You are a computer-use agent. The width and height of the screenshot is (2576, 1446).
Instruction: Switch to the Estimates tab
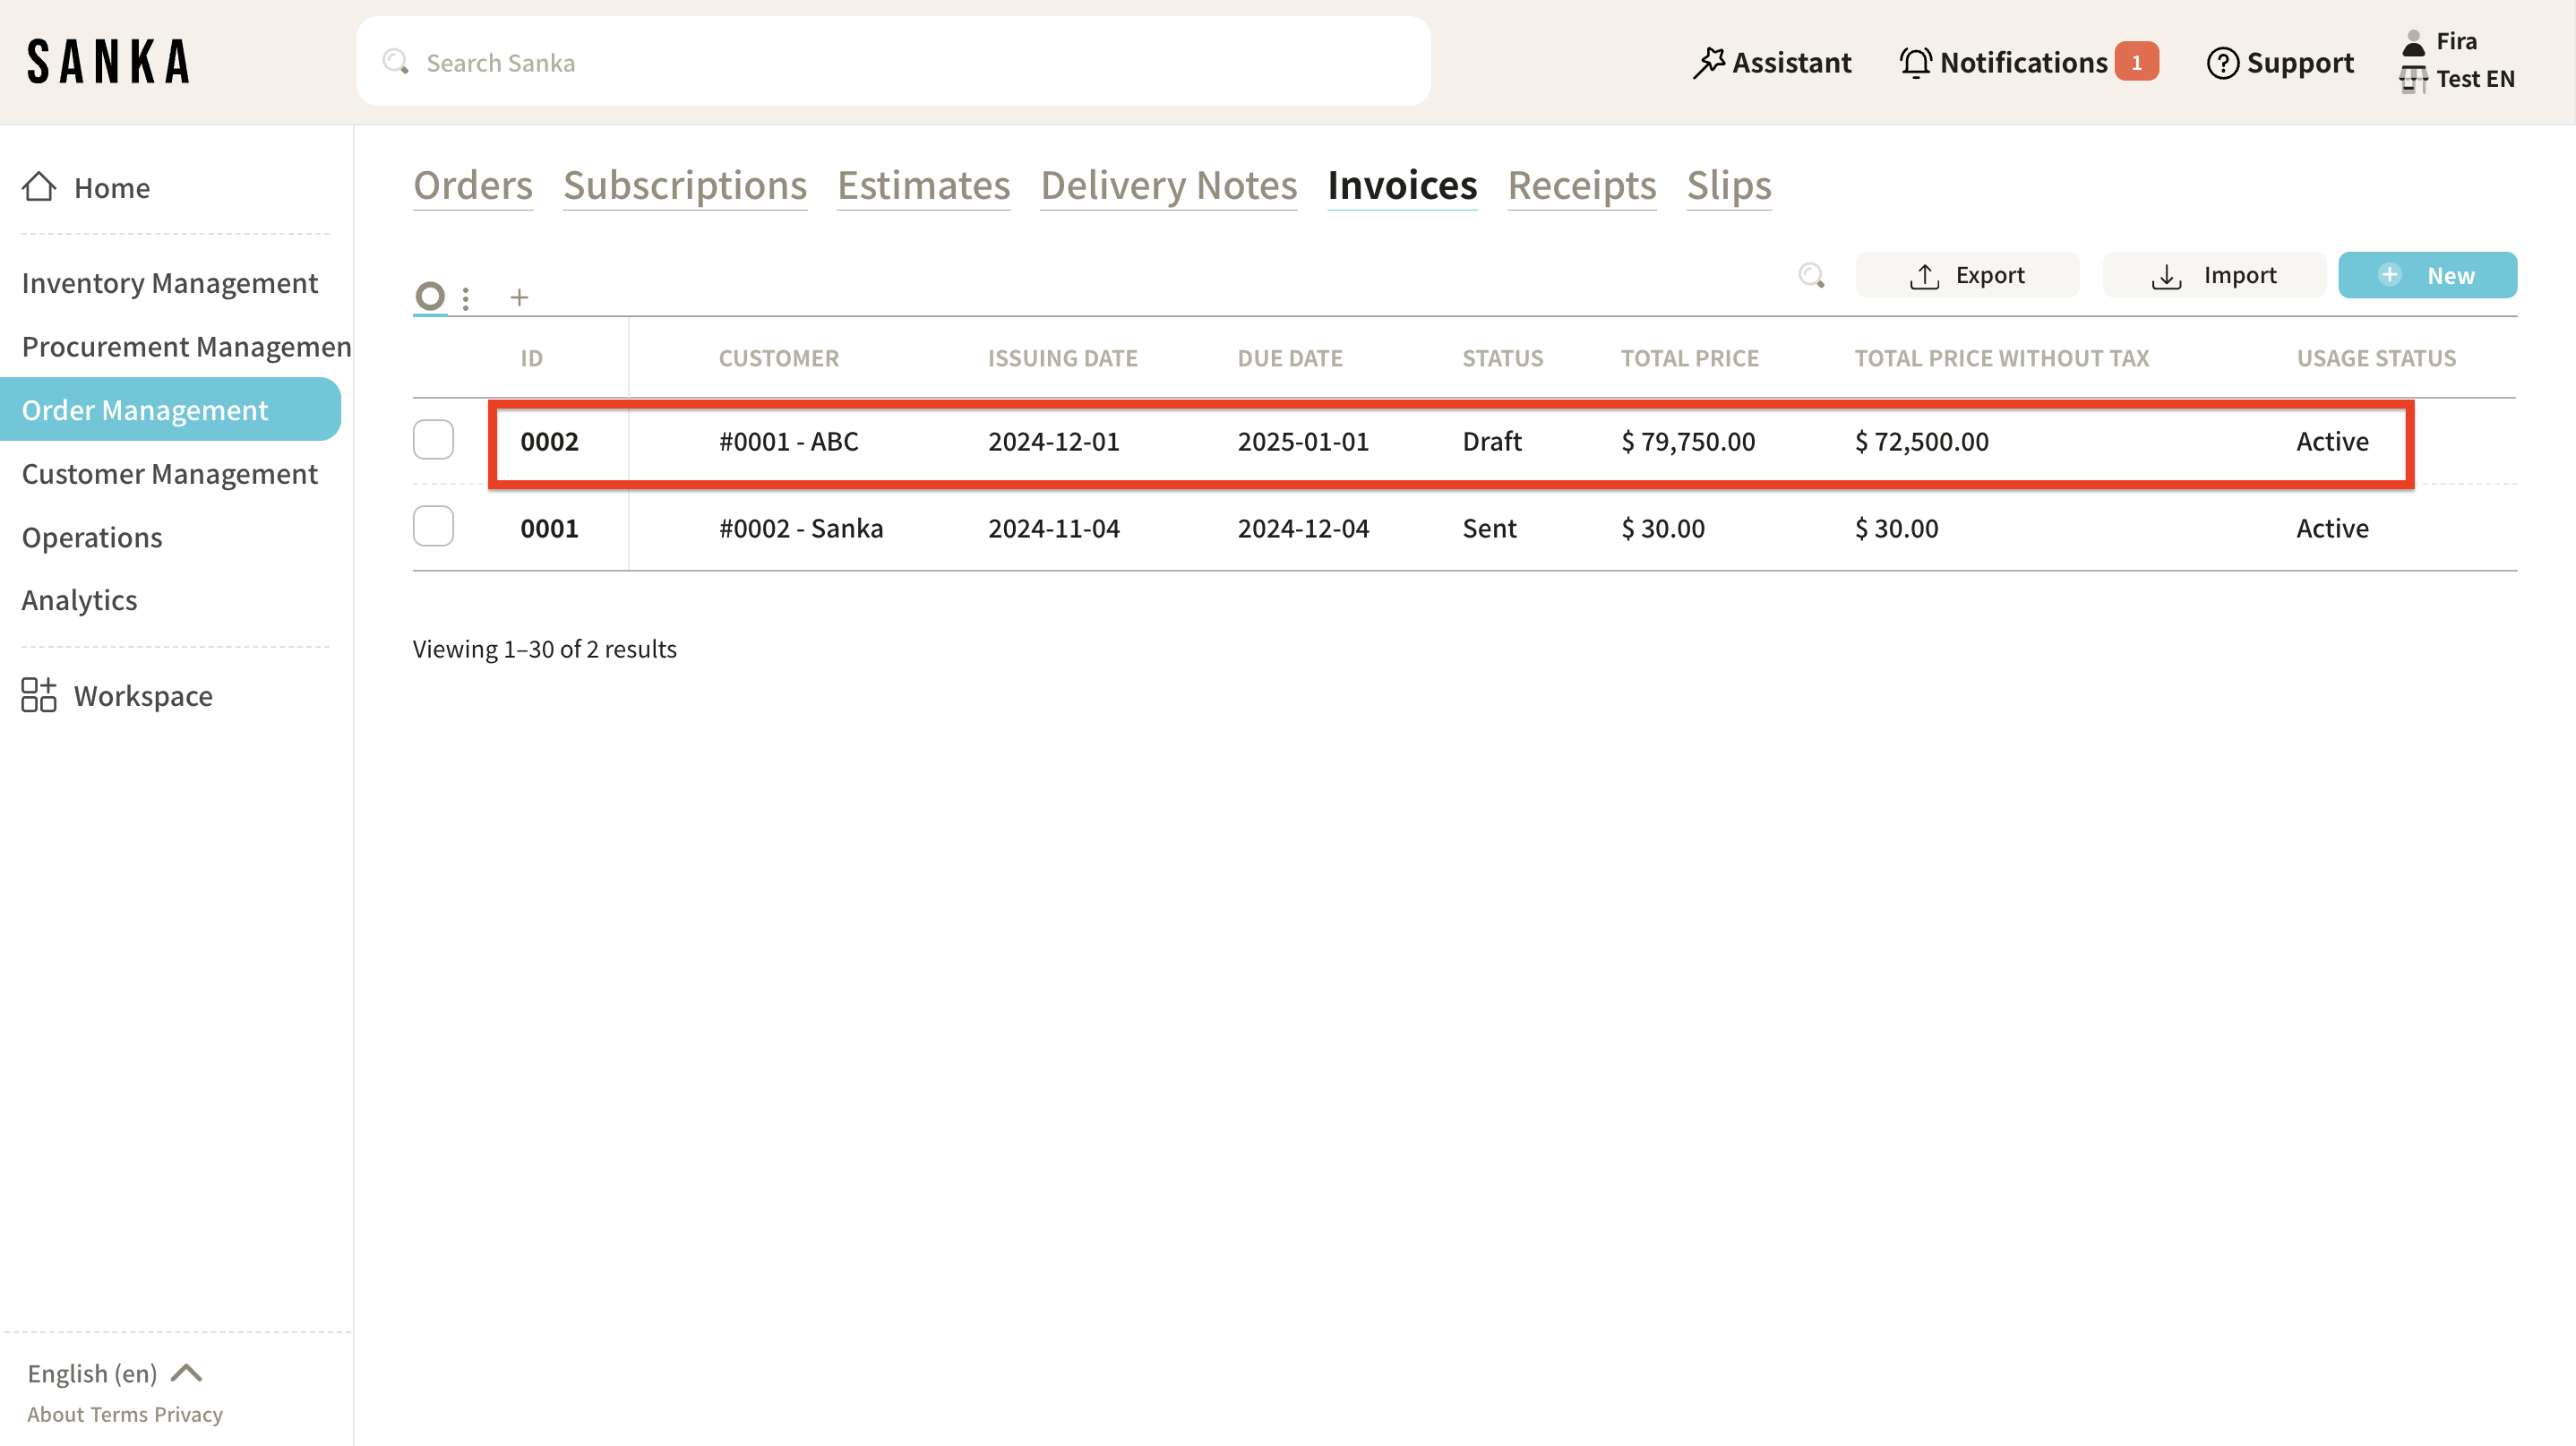tap(923, 186)
